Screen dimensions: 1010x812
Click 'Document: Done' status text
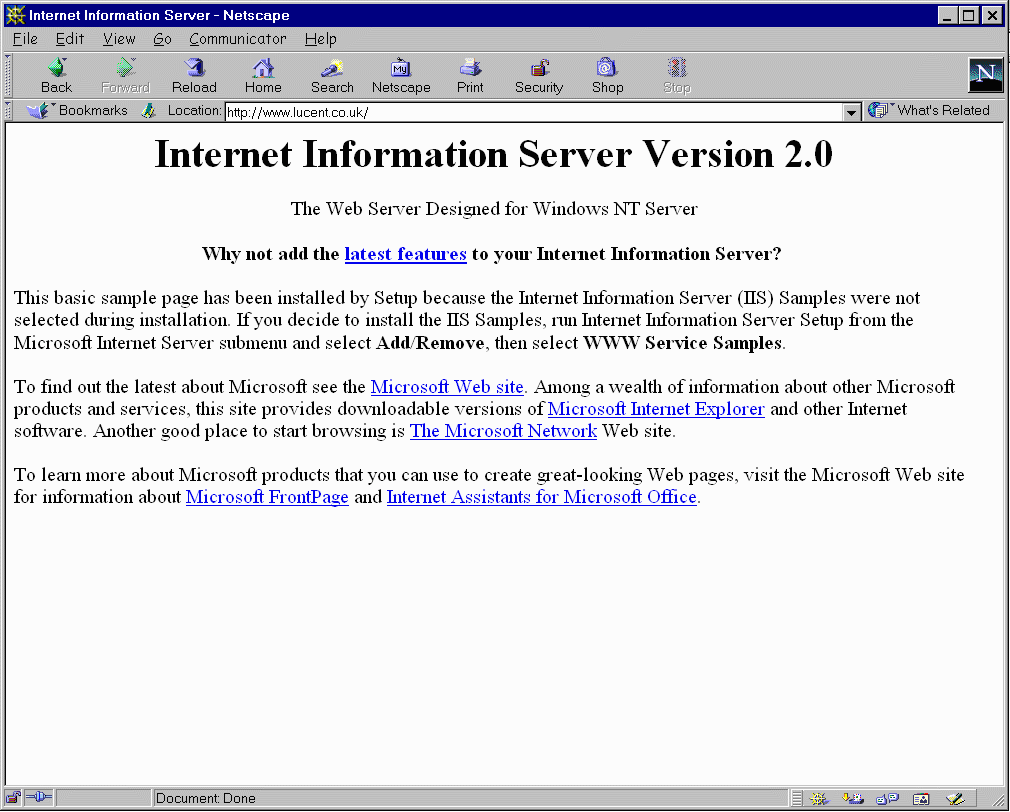[205, 798]
